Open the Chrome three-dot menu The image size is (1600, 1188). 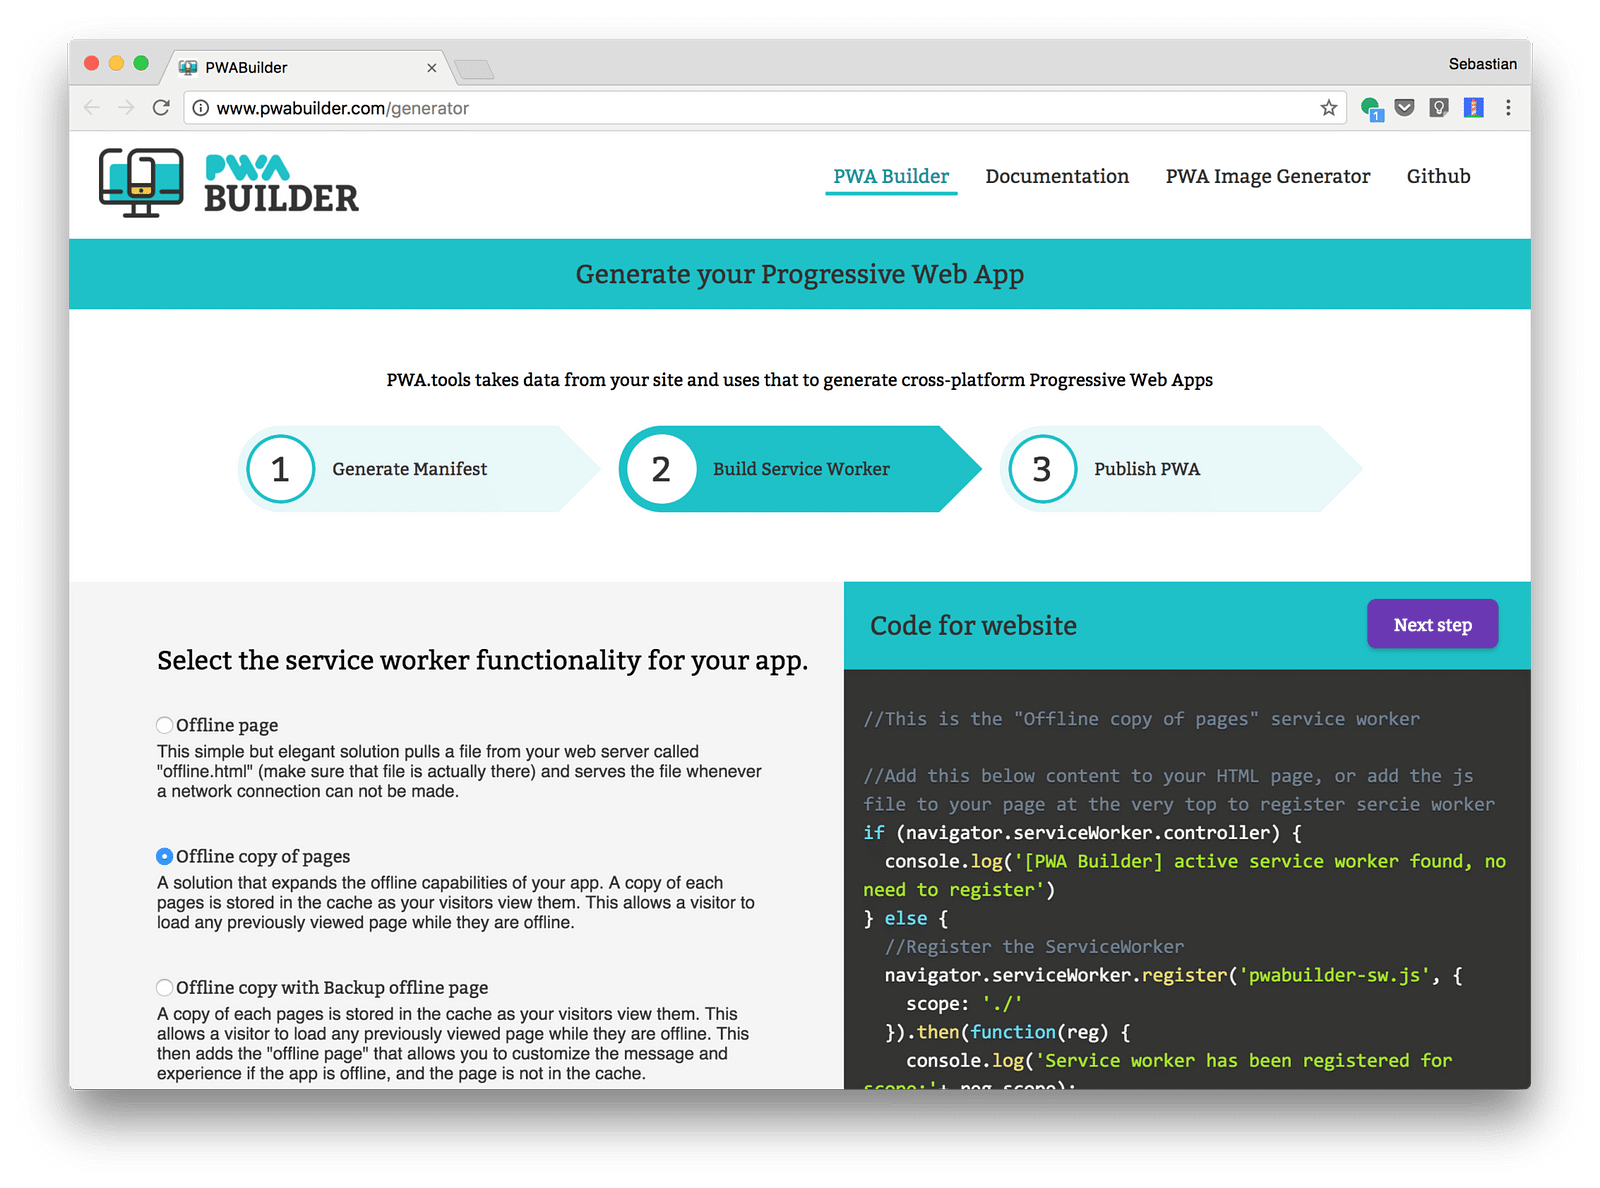tap(1508, 108)
